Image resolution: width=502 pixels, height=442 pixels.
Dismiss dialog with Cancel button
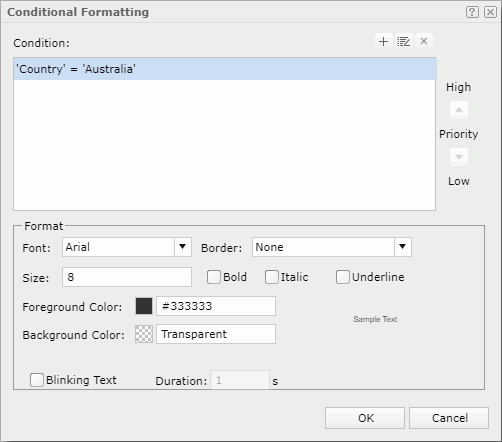tap(449, 418)
